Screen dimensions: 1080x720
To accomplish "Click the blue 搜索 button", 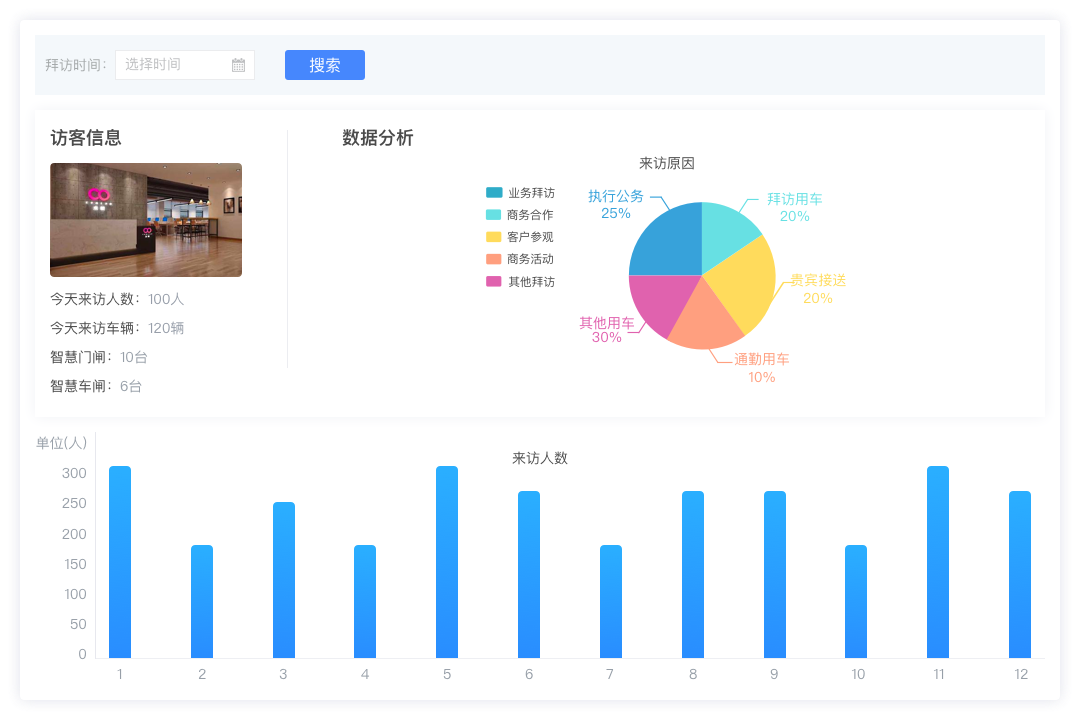I will point(324,65).
